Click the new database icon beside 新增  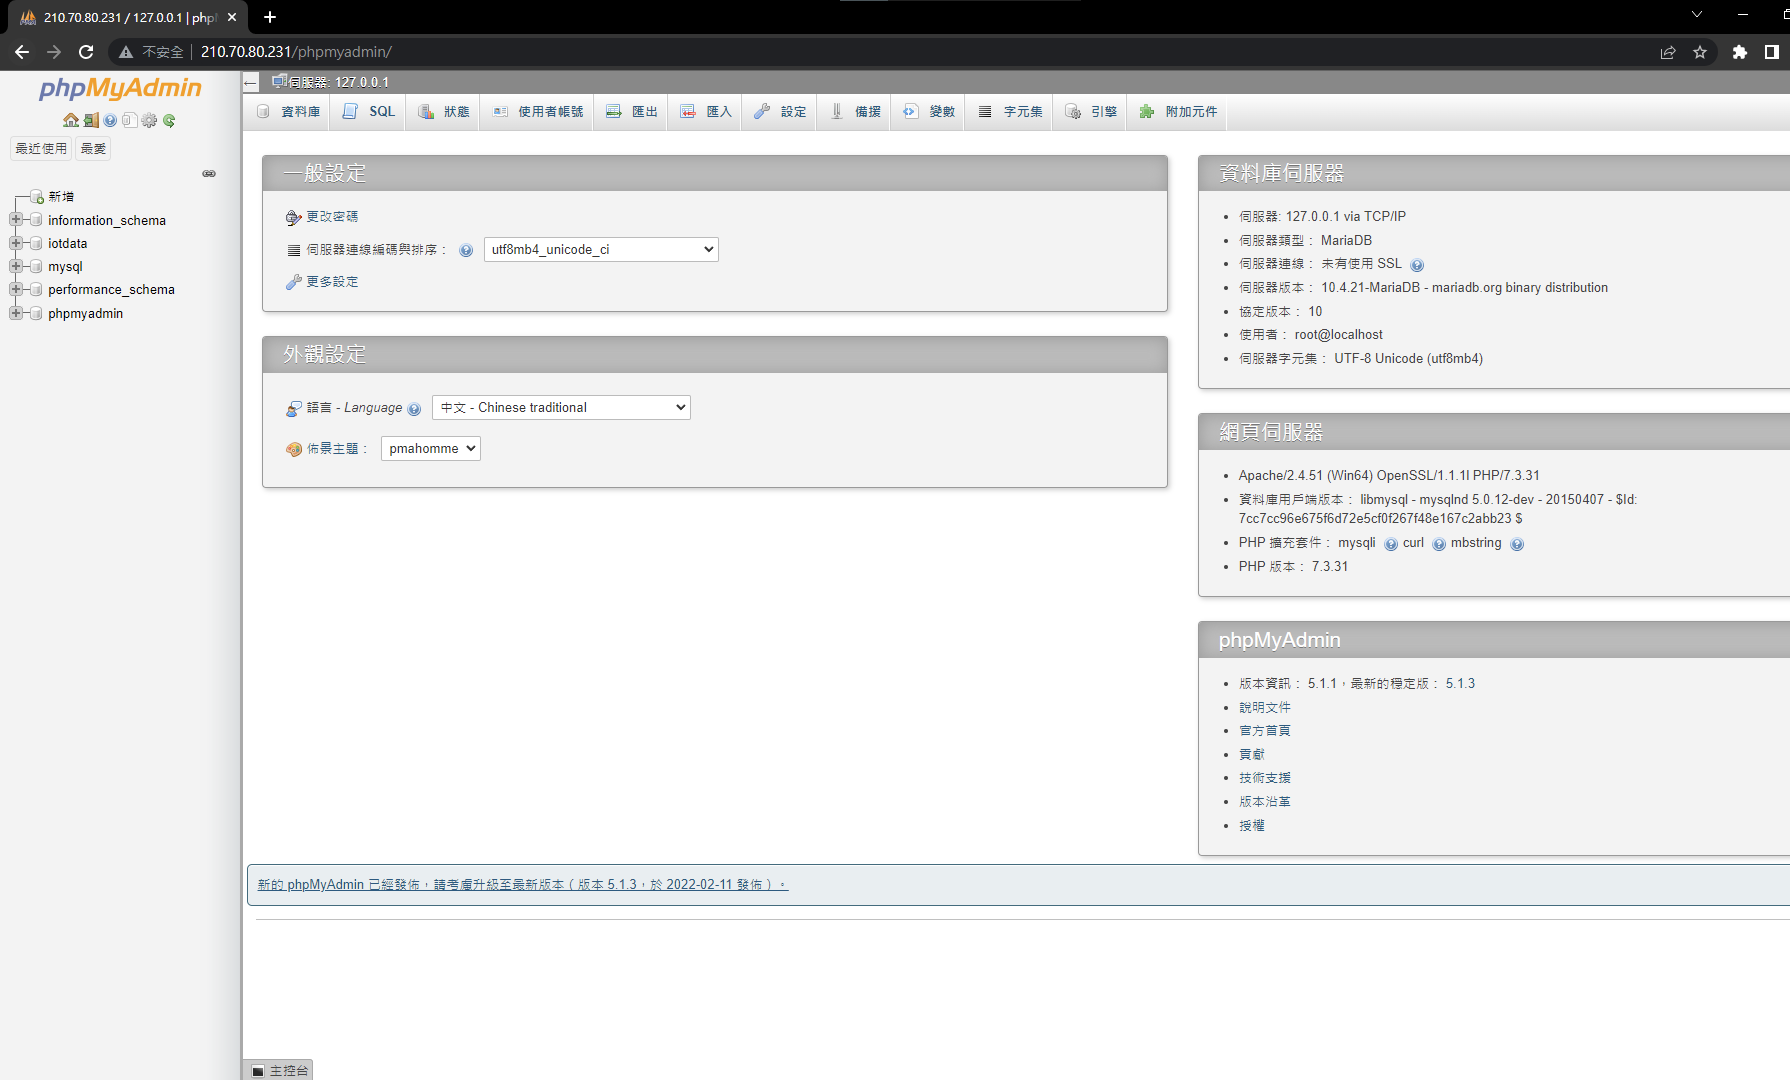click(x=37, y=197)
